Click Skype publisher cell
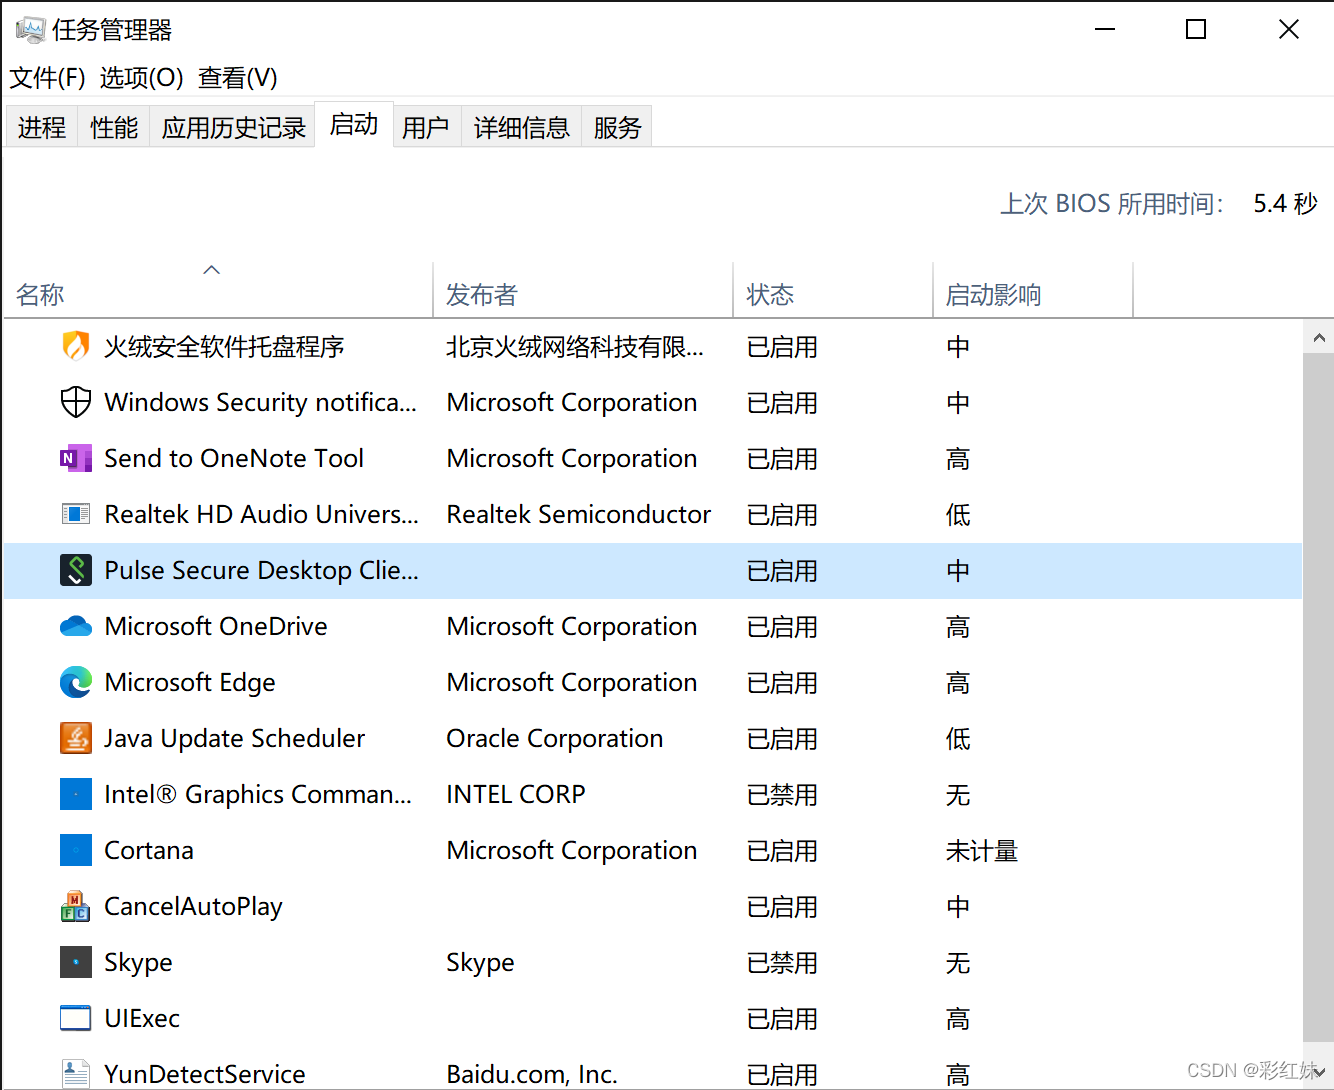 480,962
